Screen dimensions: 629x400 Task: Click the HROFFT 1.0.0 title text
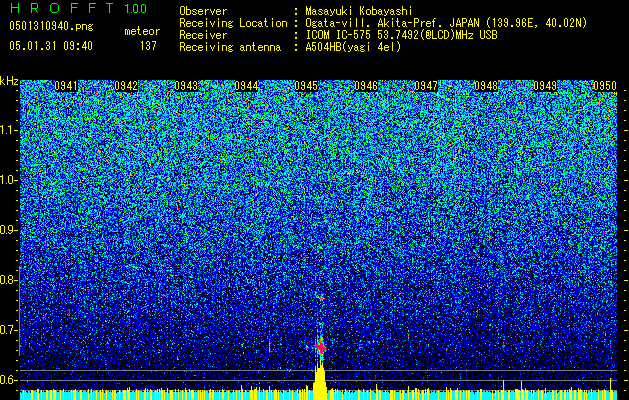pos(78,8)
